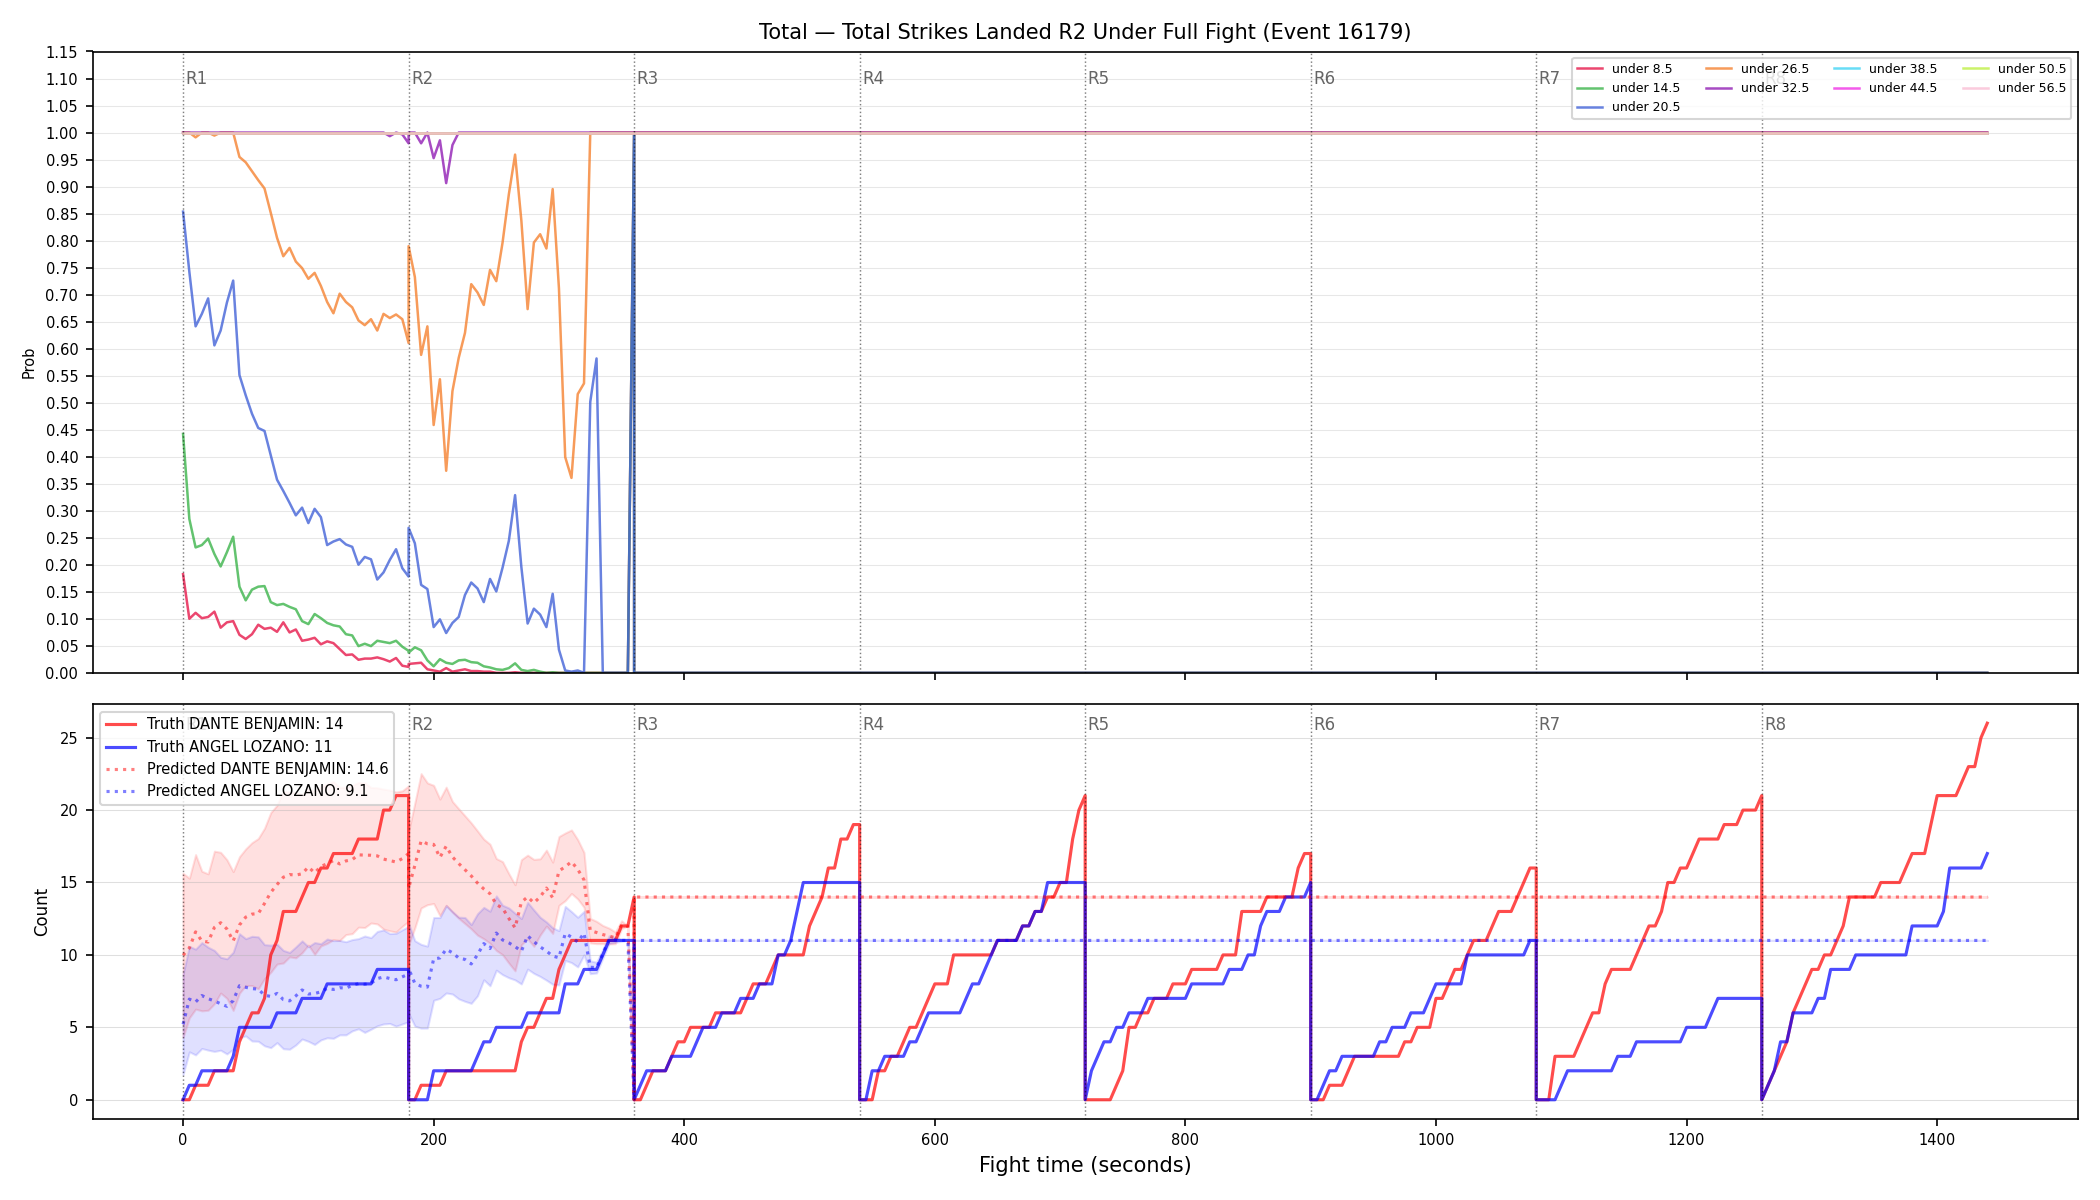Screen dimensions: 2100x1200
Task: Click the 'Count' y-axis label
Action: pyautogui.click(x=41, y=912)
